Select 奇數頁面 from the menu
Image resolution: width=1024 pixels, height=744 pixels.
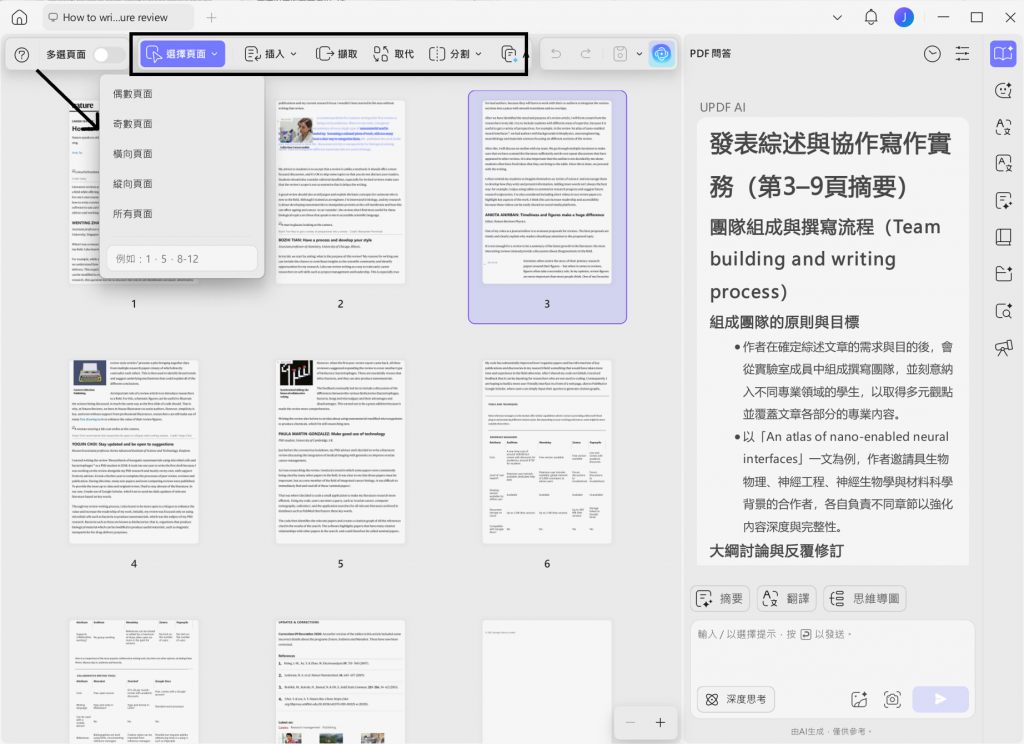click(133, 124)
